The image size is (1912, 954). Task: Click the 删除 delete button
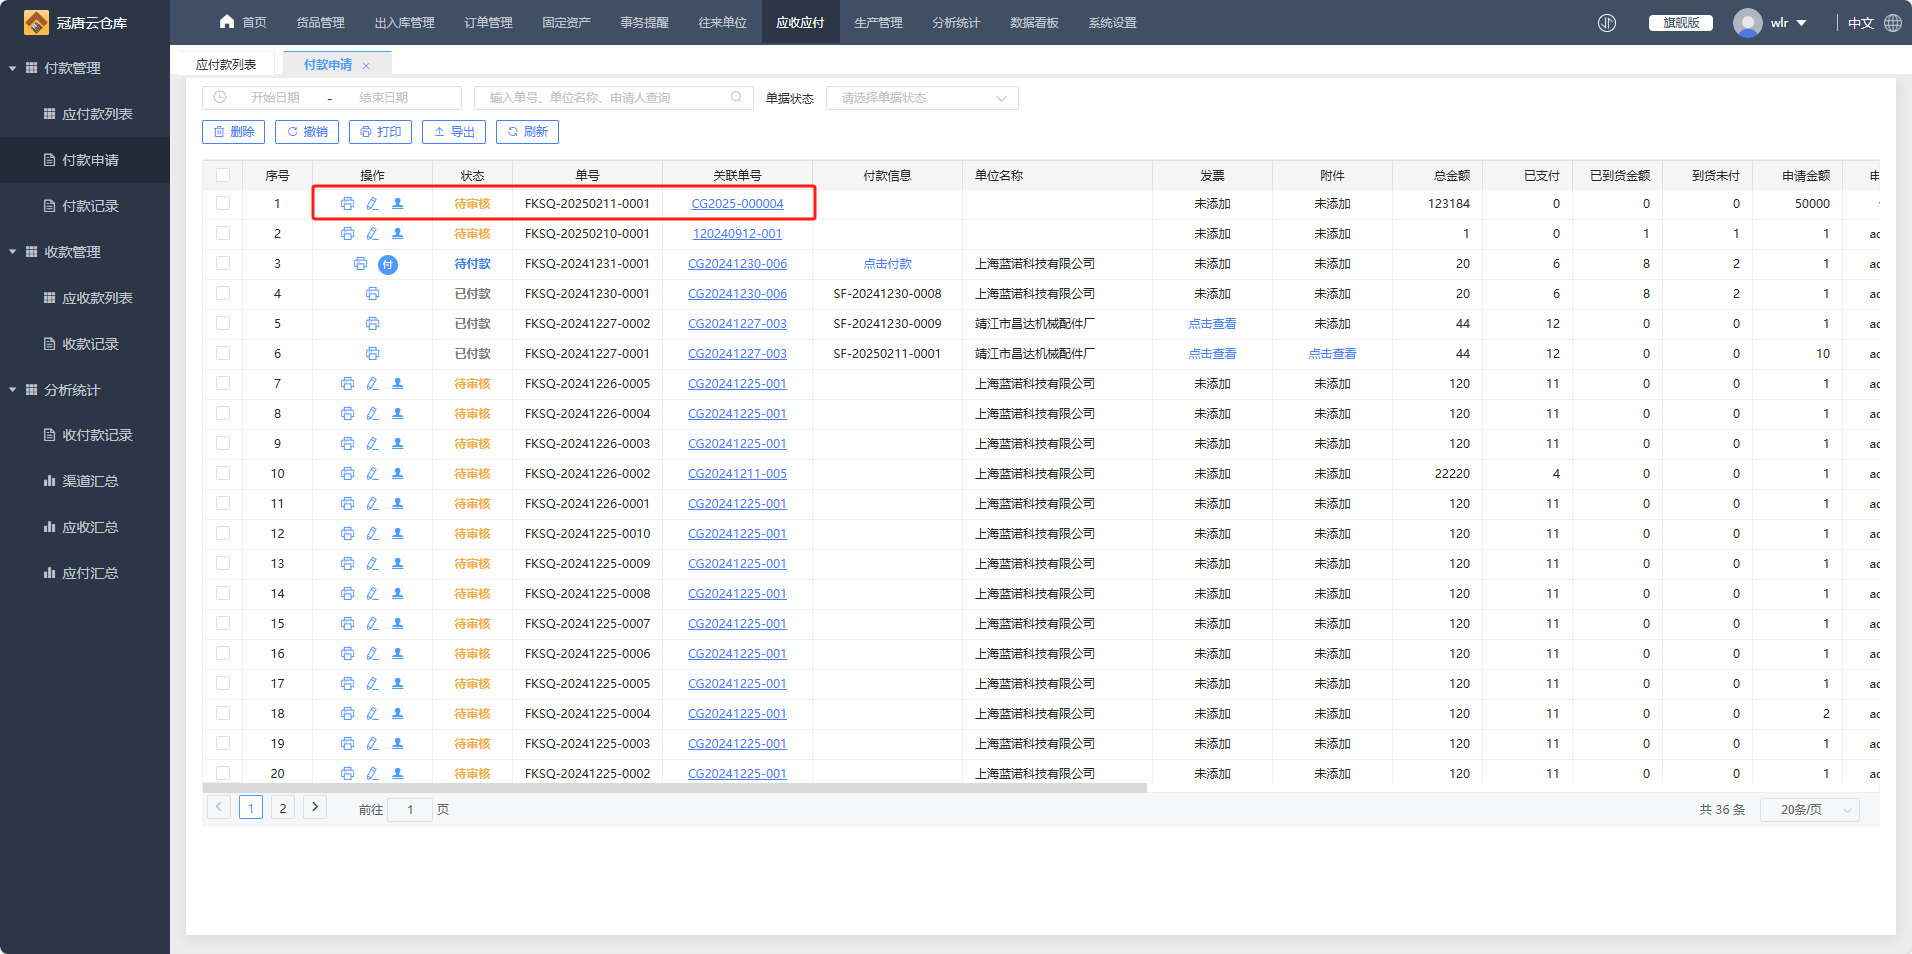click(x=234, y=132)
